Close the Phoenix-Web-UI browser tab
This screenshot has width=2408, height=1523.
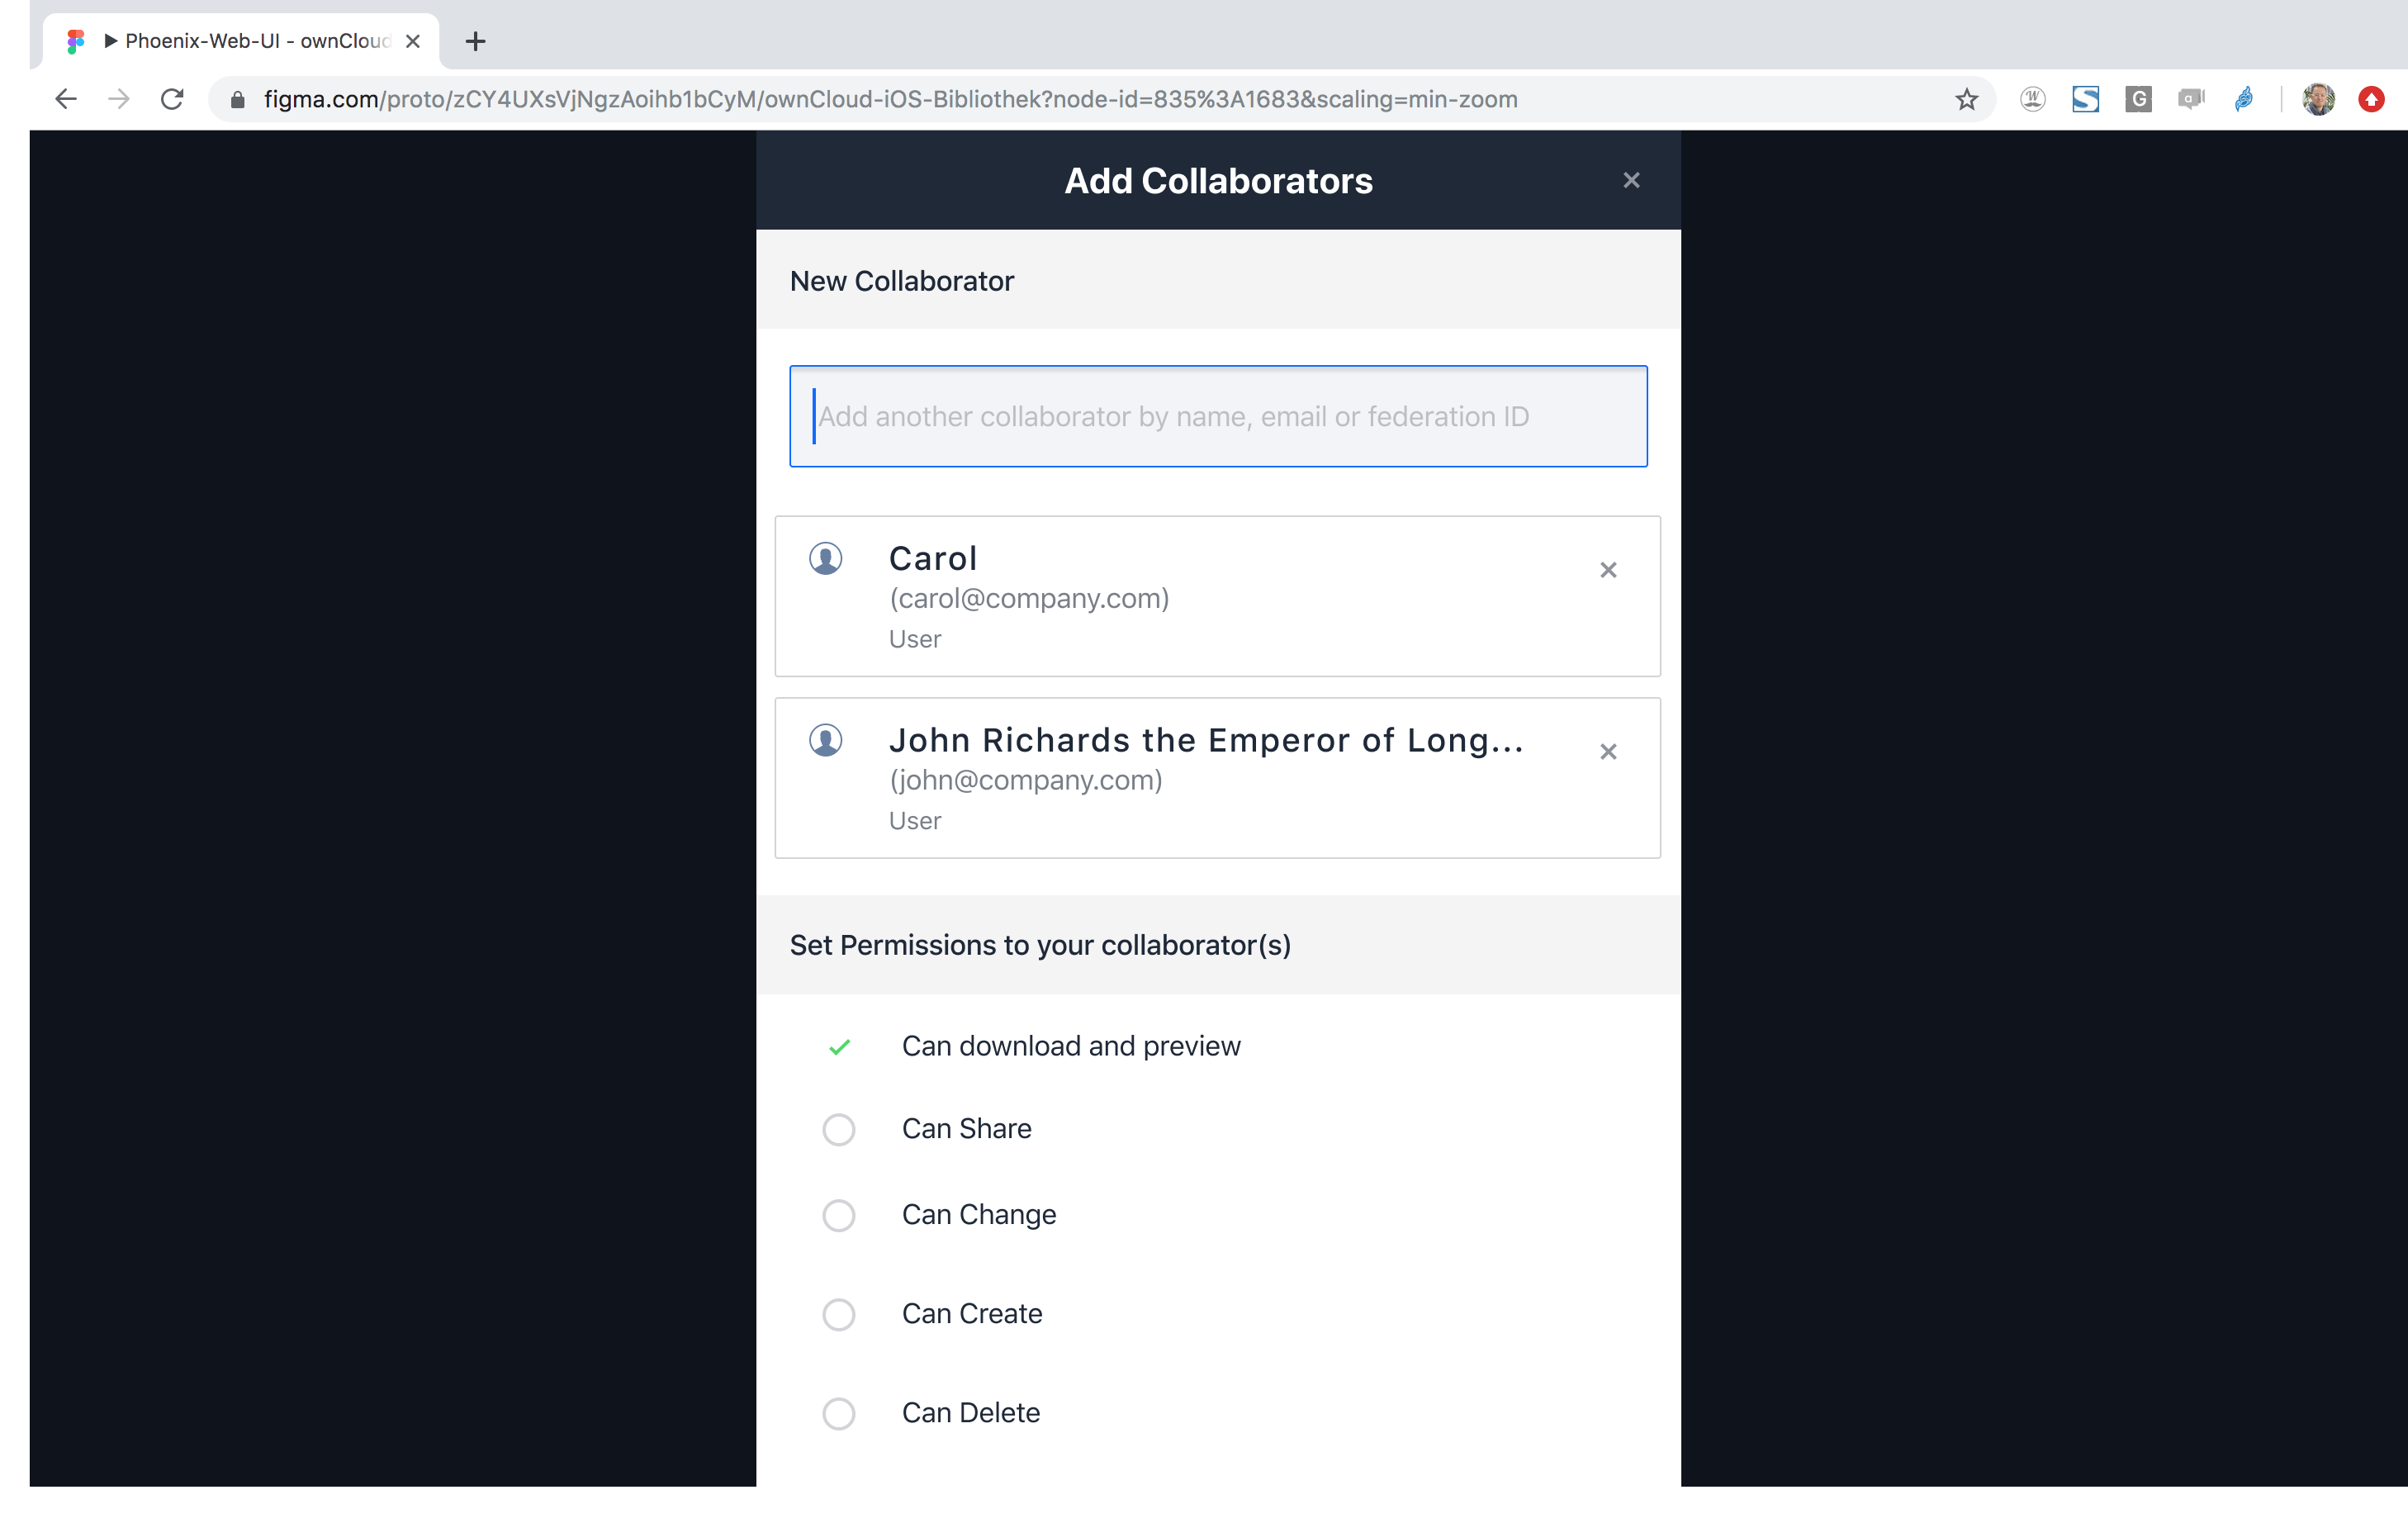[x=413, y=41]
